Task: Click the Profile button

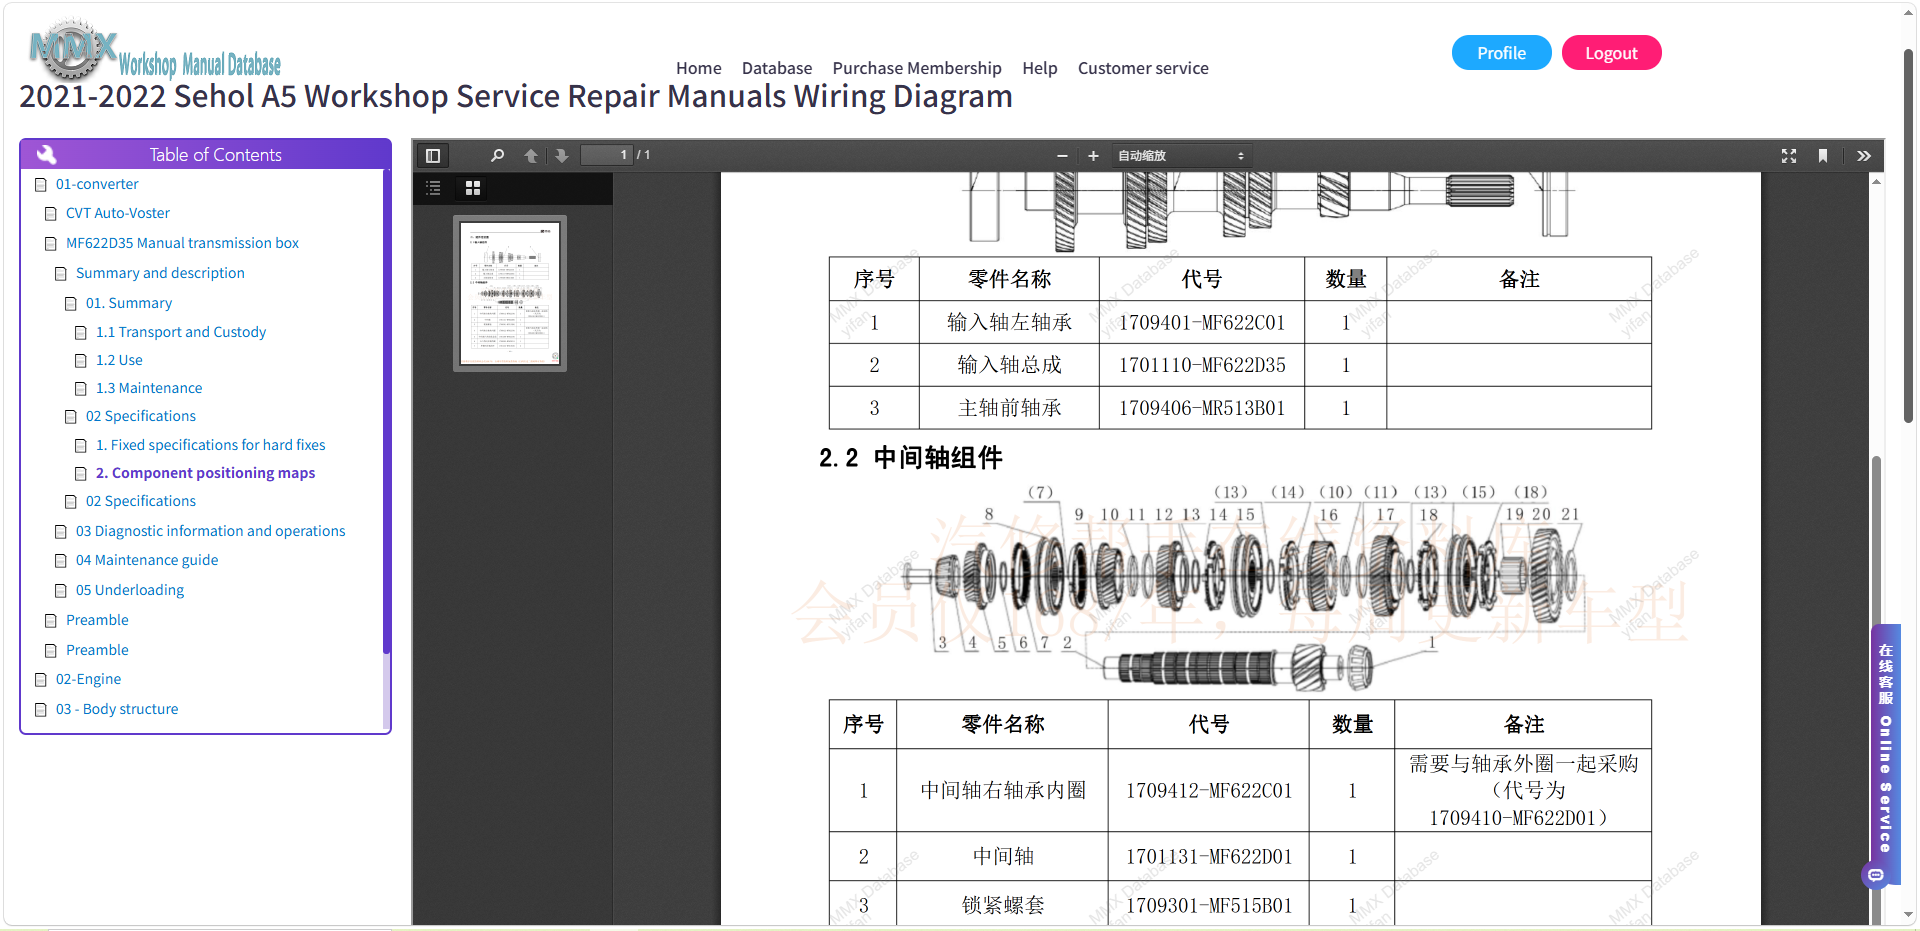Action: coord(1501,53)
